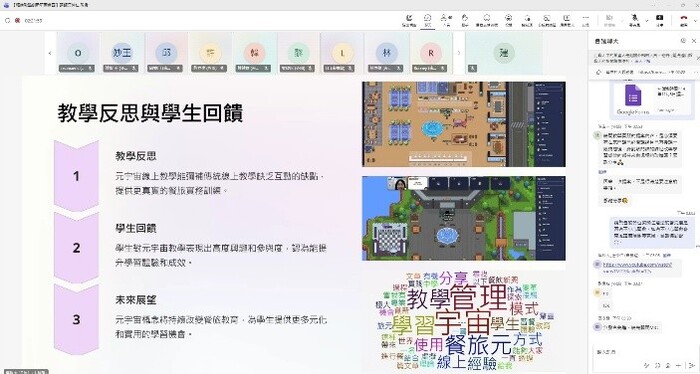Open the Chat panel toolbar button
The width and height of the screenshot is (700, 374).
click(x=427, y=20)
